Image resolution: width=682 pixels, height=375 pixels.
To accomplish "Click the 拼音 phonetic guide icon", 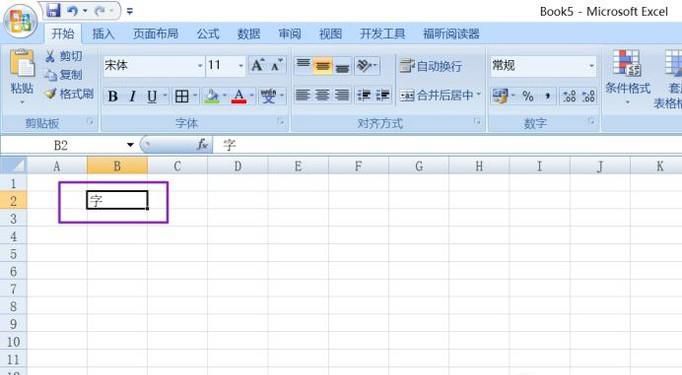I will (268, 96).
